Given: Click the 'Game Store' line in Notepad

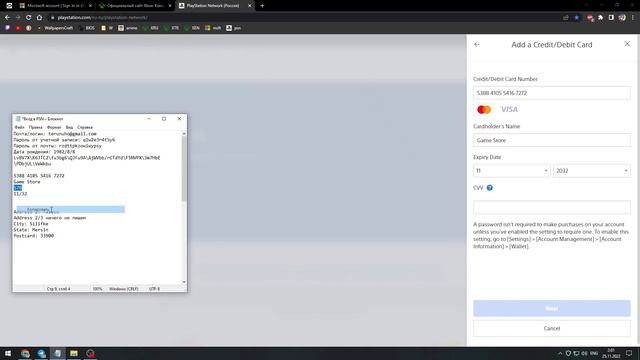Looking at the screenshot, I should pos(27,182).
